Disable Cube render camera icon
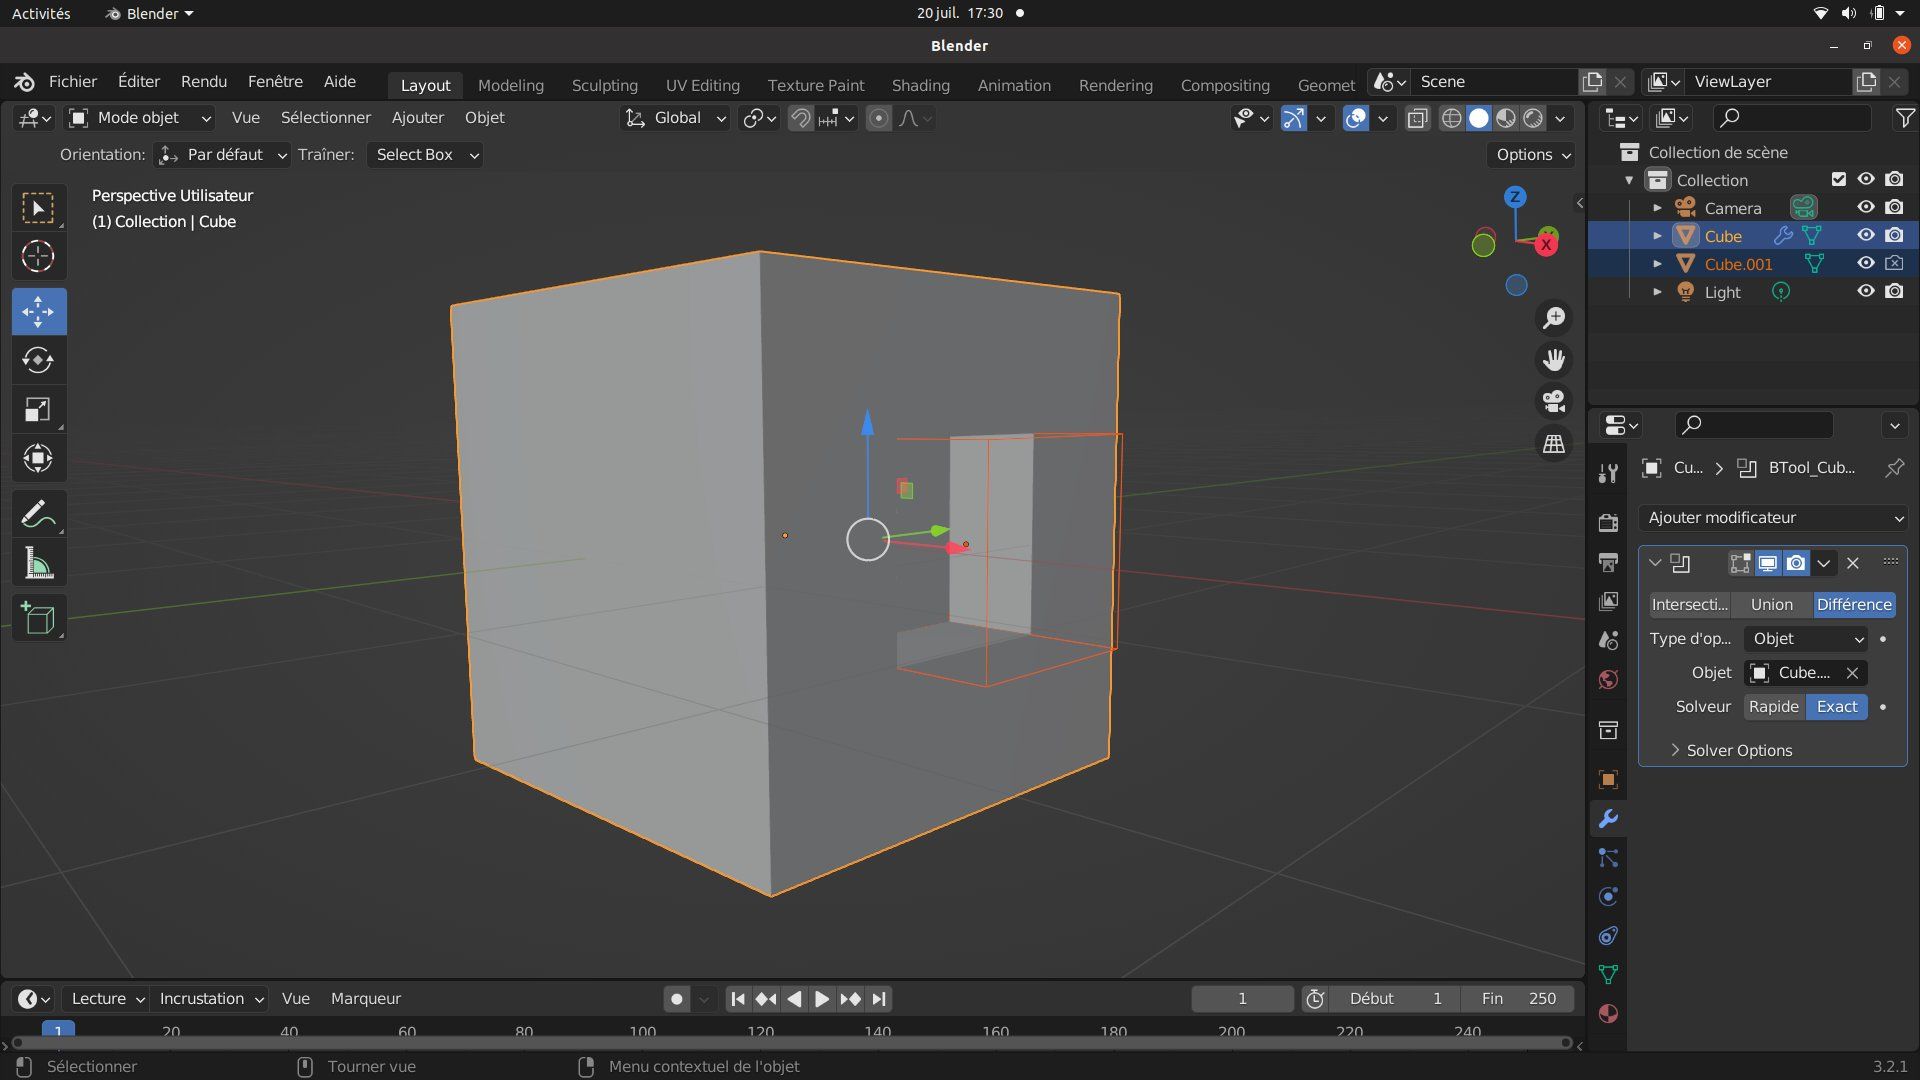 (x=1894, y=236)
